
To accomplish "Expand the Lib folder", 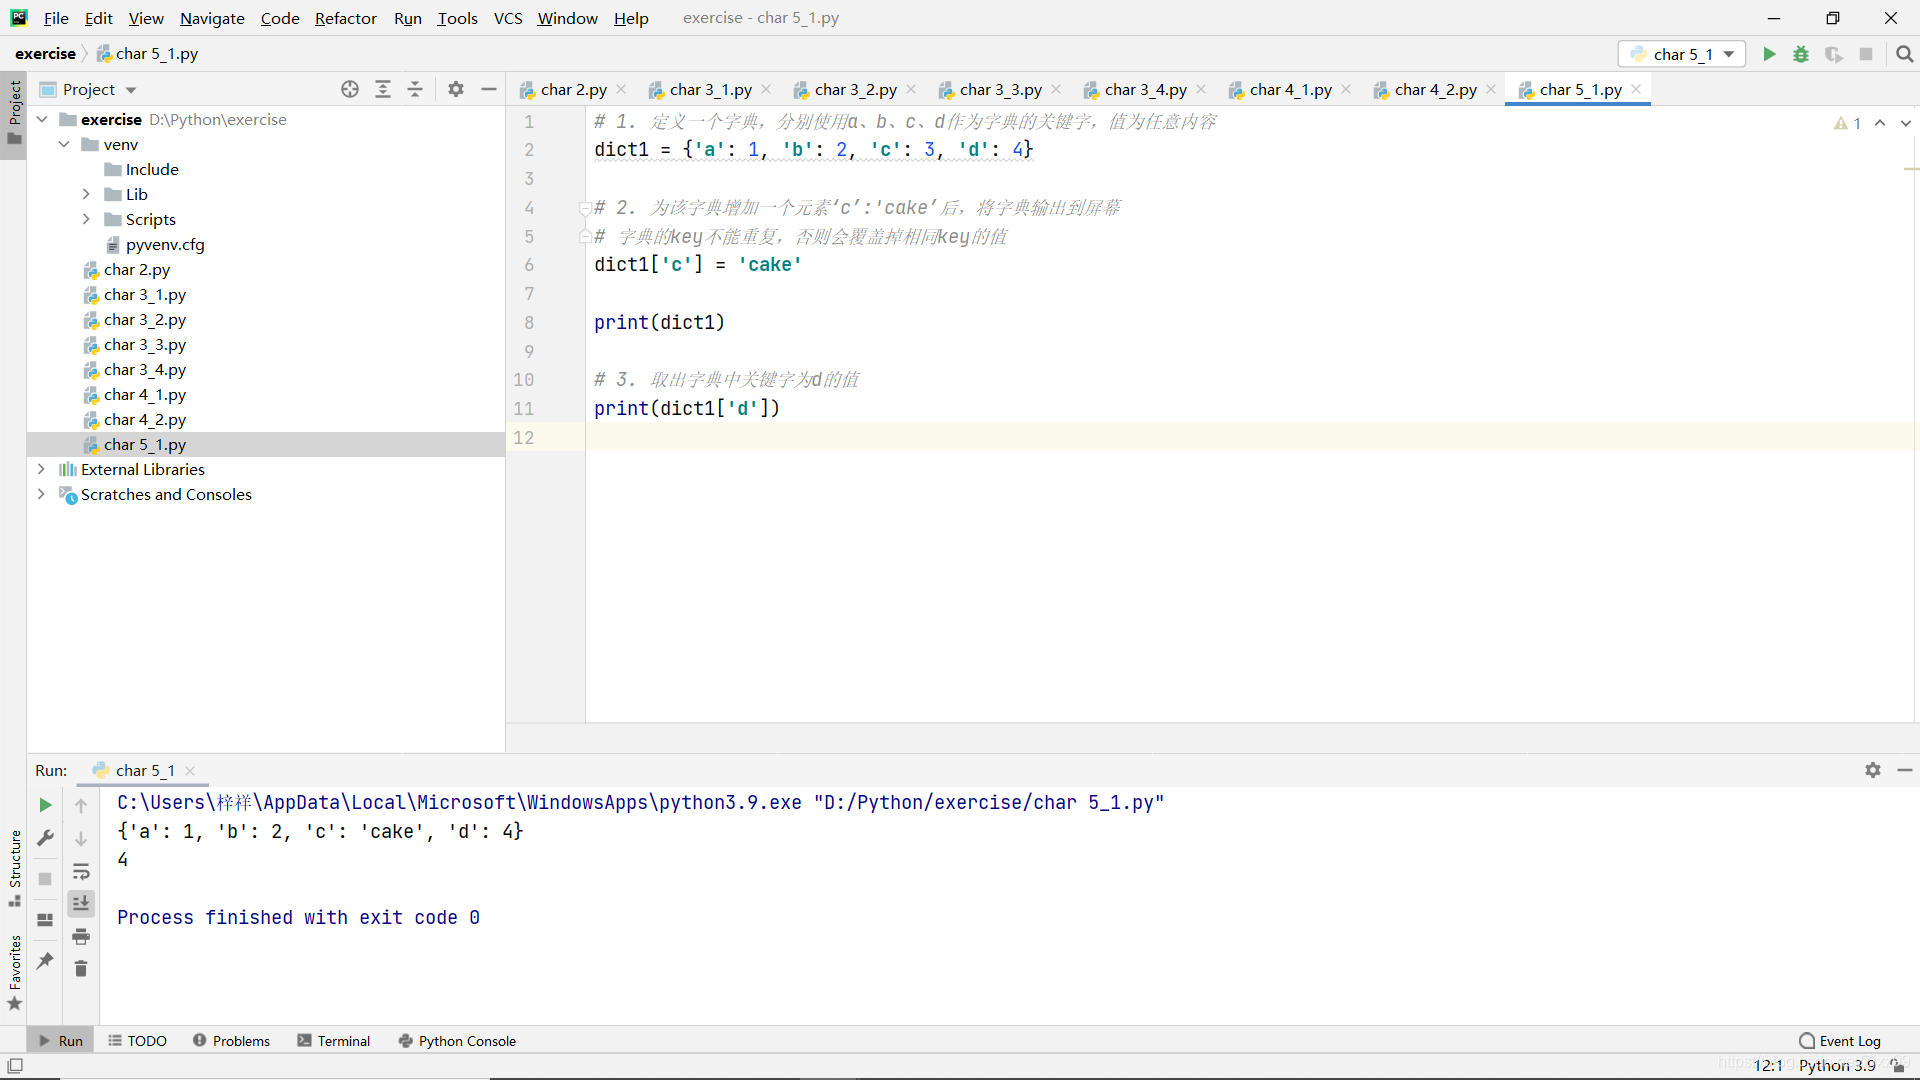I will tap(86, 194).
